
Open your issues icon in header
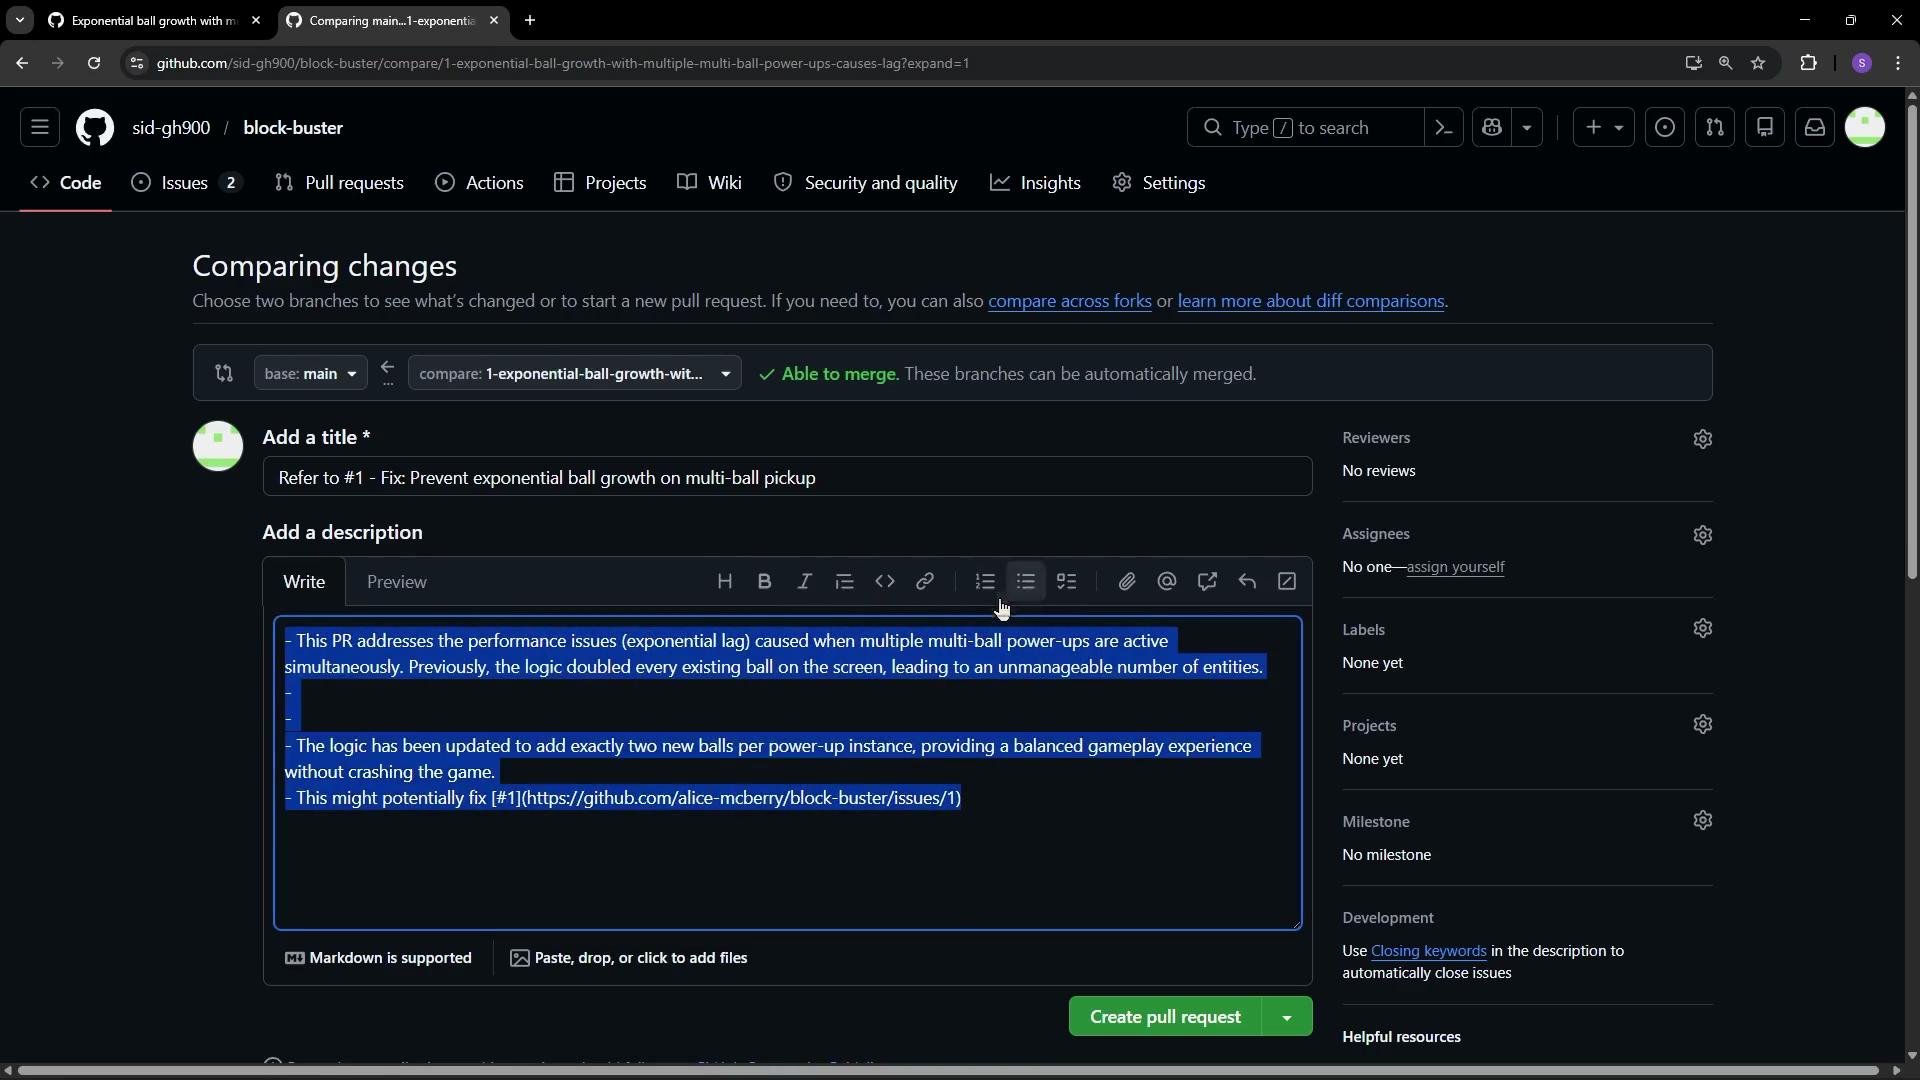coord(1665,128)
